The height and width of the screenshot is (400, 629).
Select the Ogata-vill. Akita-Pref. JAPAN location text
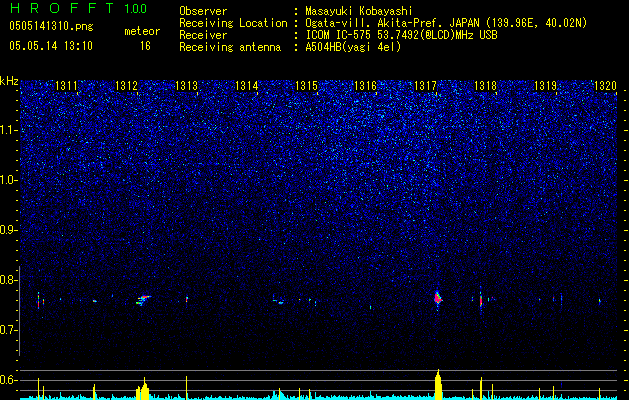[446, 23]
